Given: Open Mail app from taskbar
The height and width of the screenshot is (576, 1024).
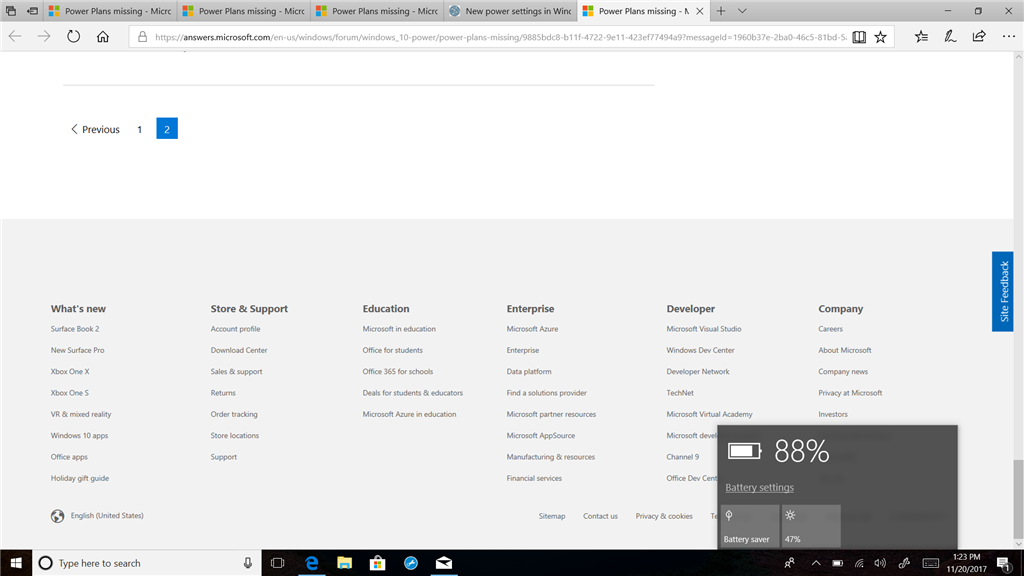Looking at the screenshot, I should [443, 563].
